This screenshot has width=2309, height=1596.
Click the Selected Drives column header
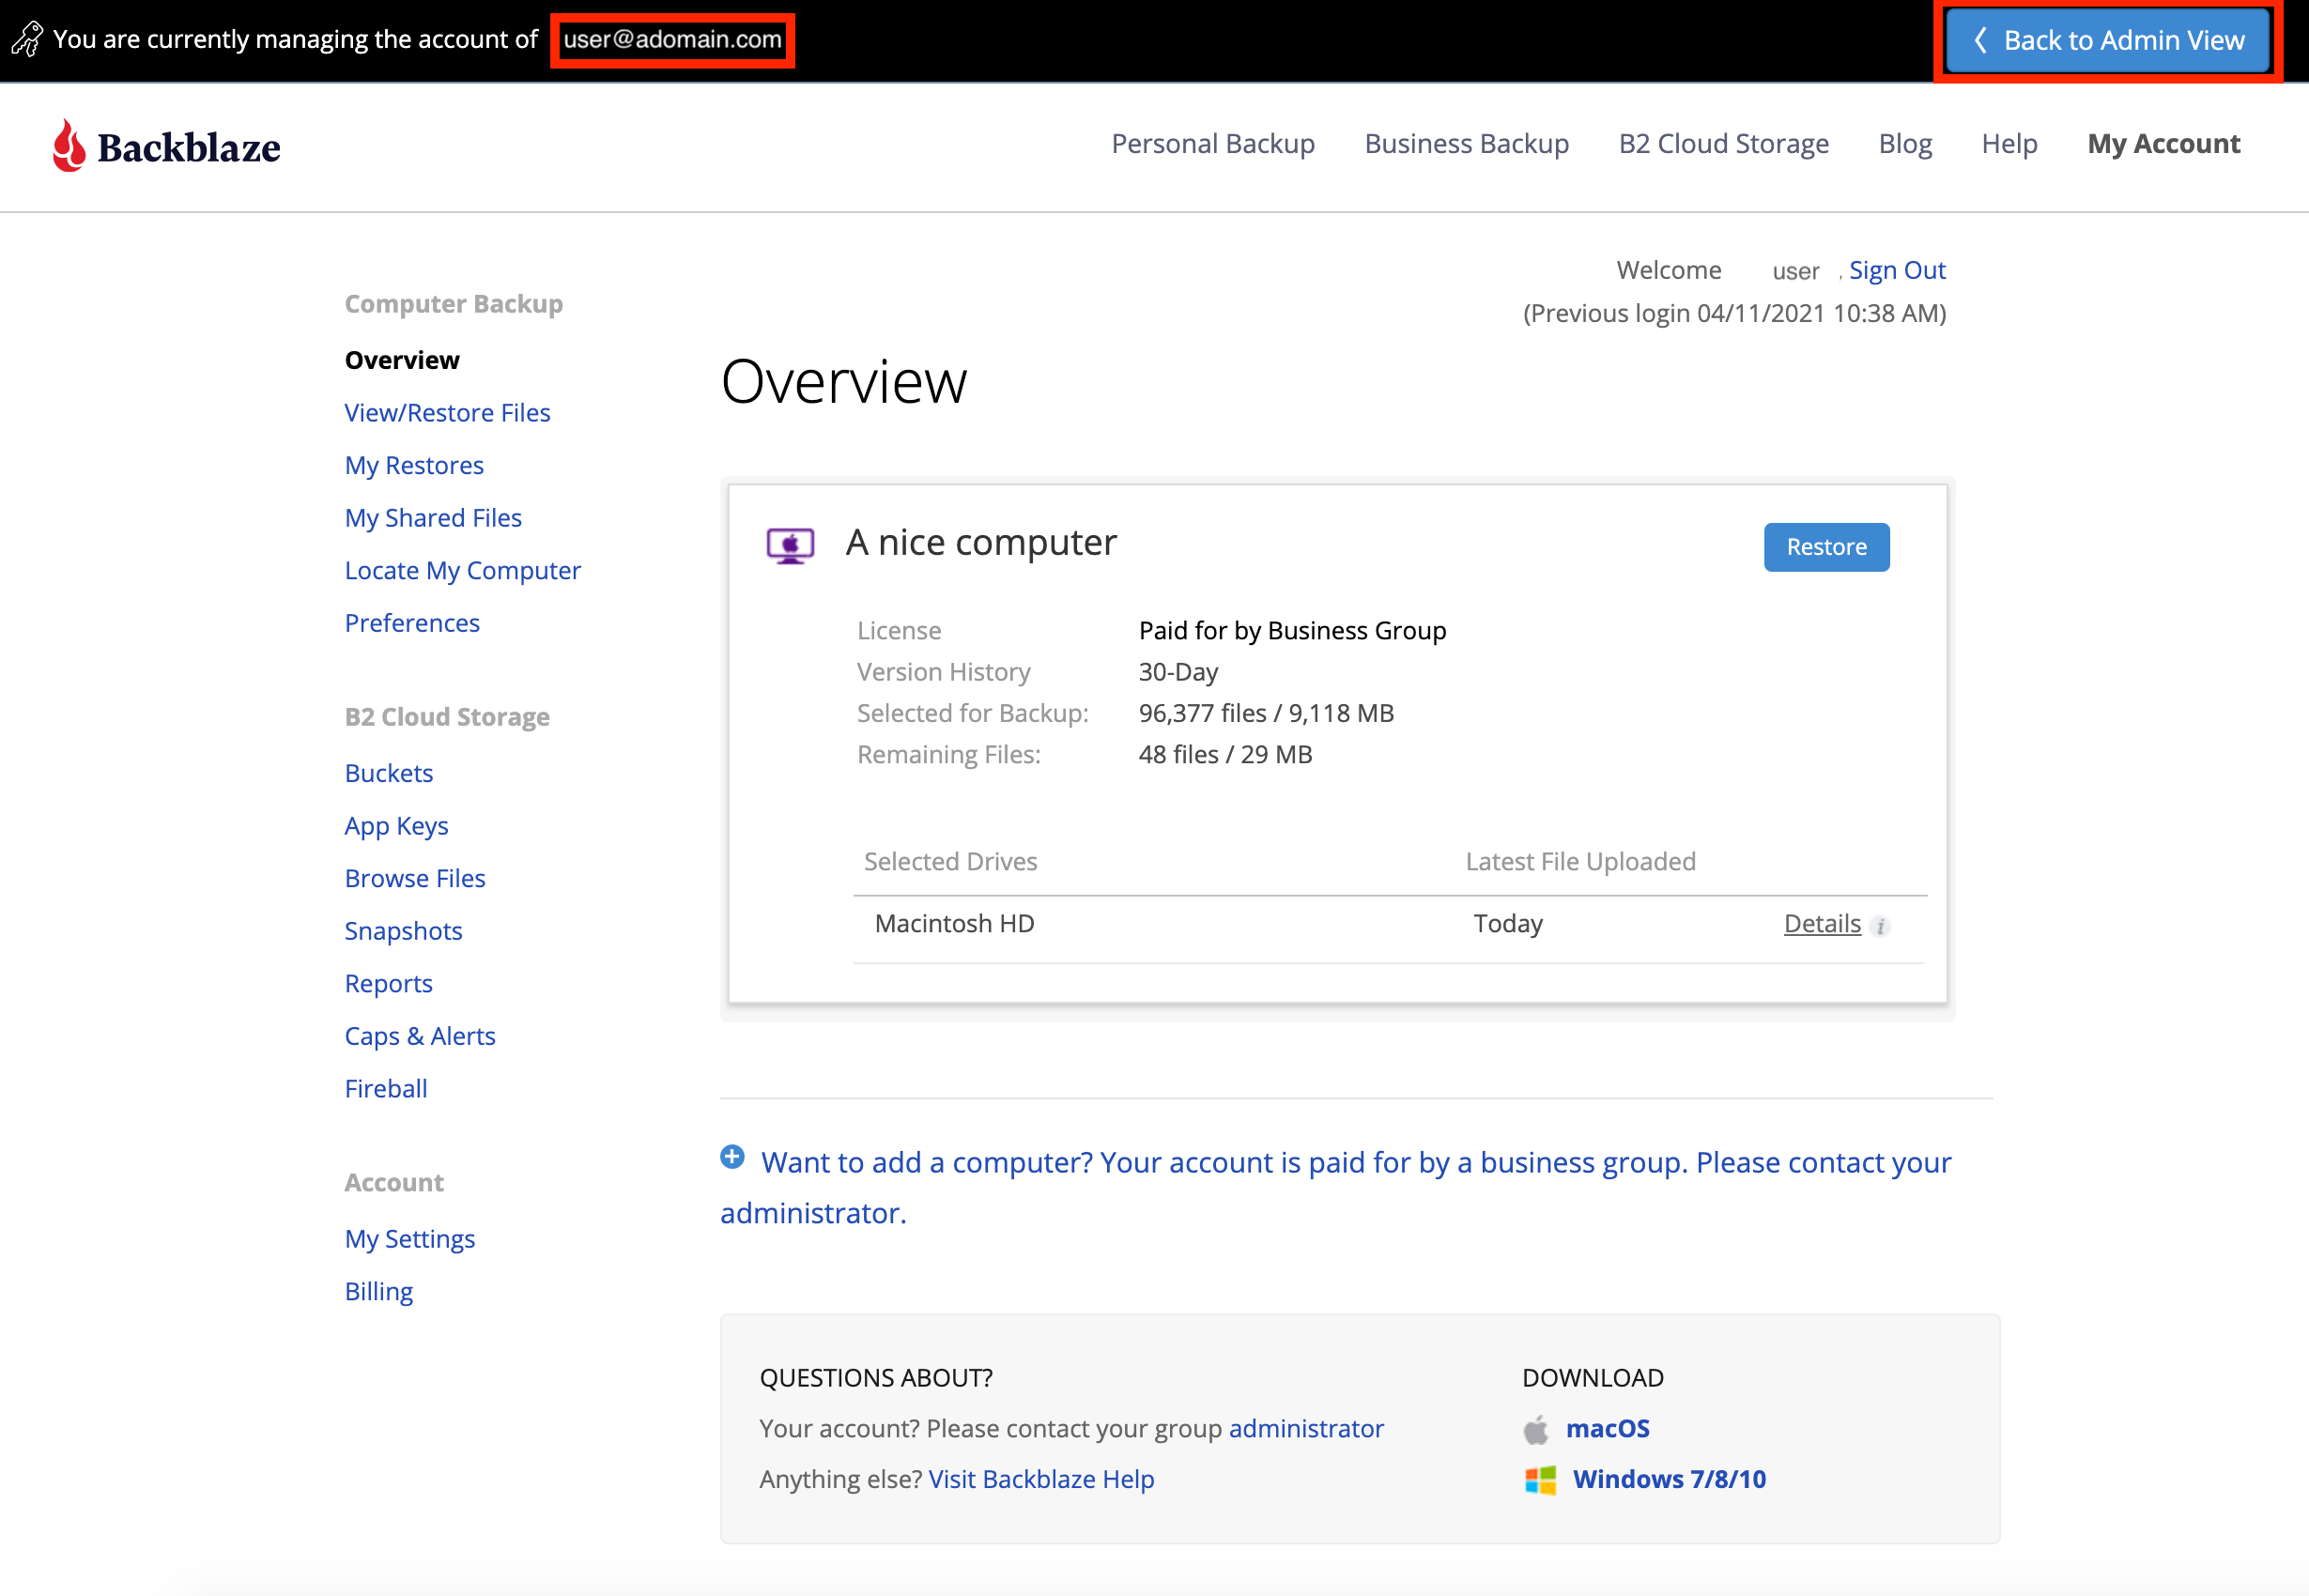coord(950,862)
